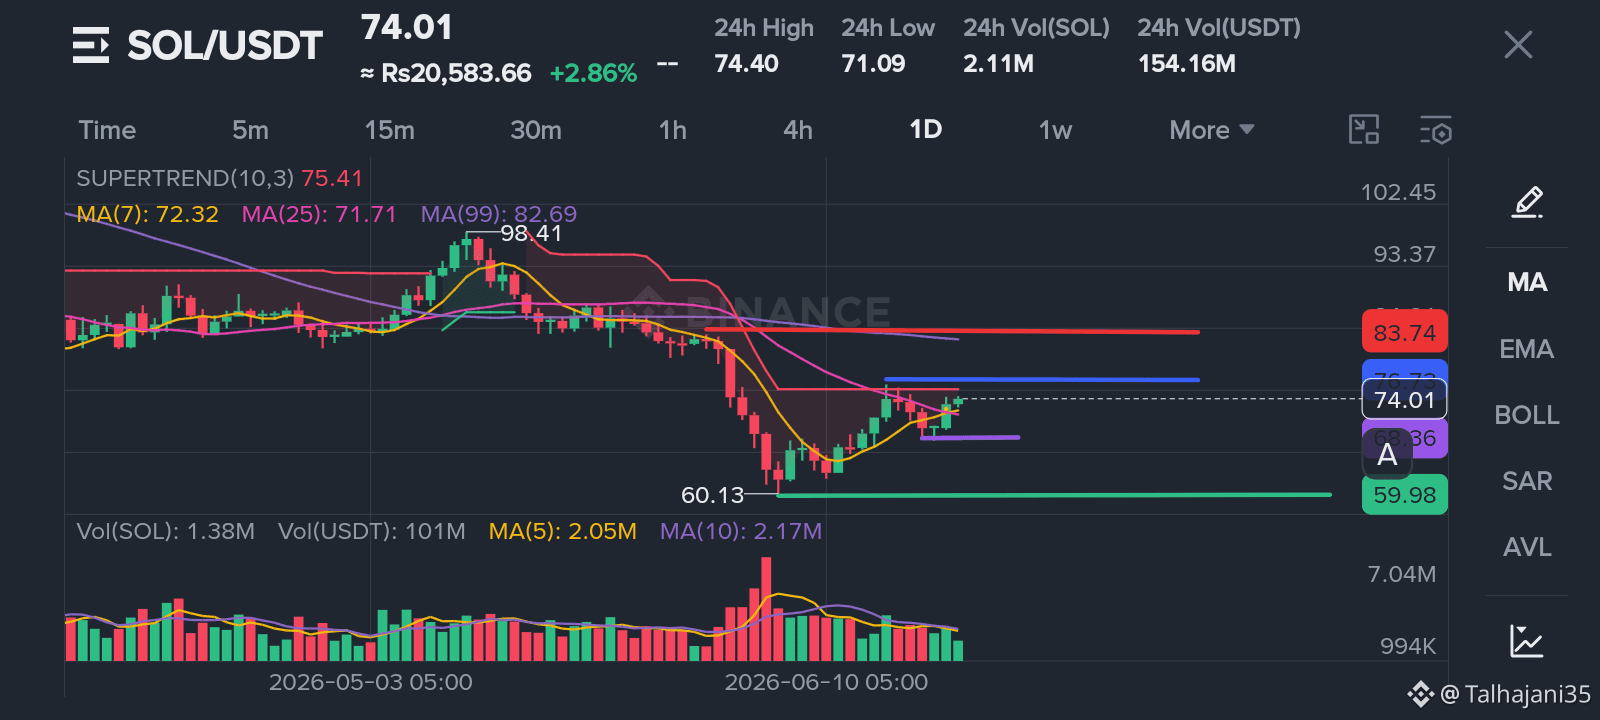
Task: Open the market list menu icon
Action: coord(91,45)
